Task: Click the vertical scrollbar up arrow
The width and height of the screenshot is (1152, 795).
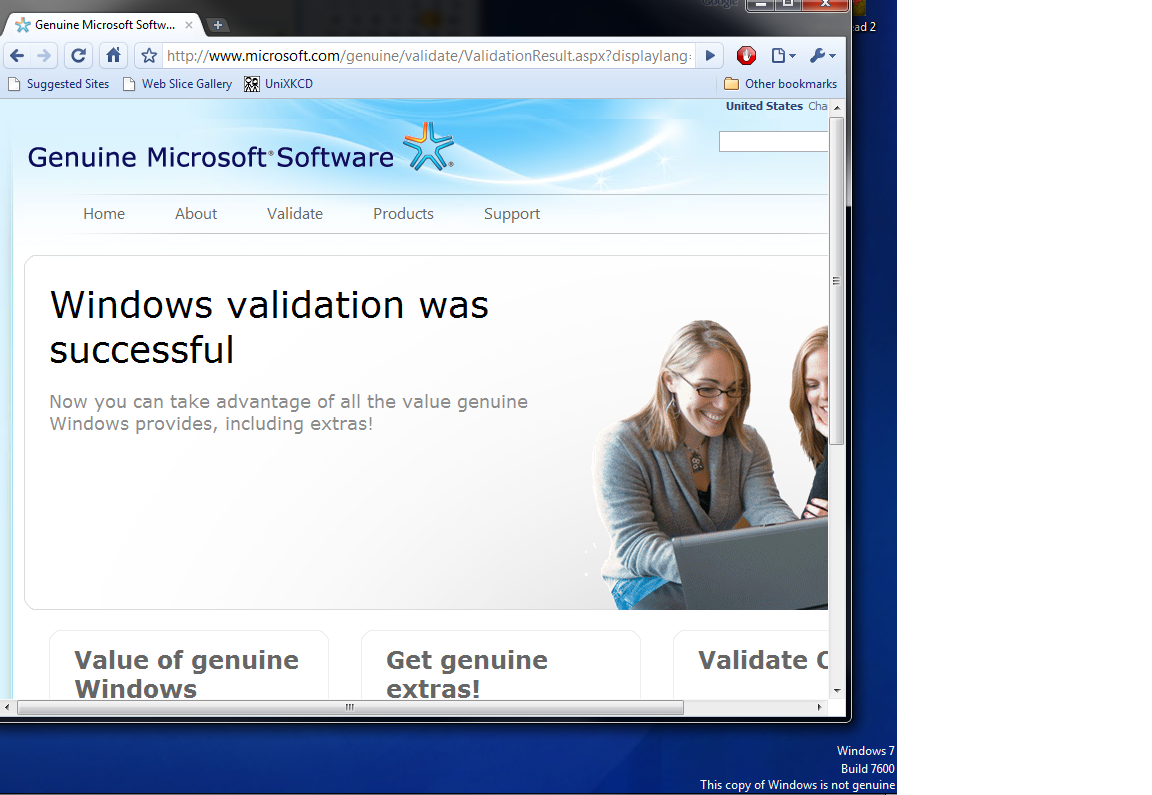Action: (x=837, y=107)
